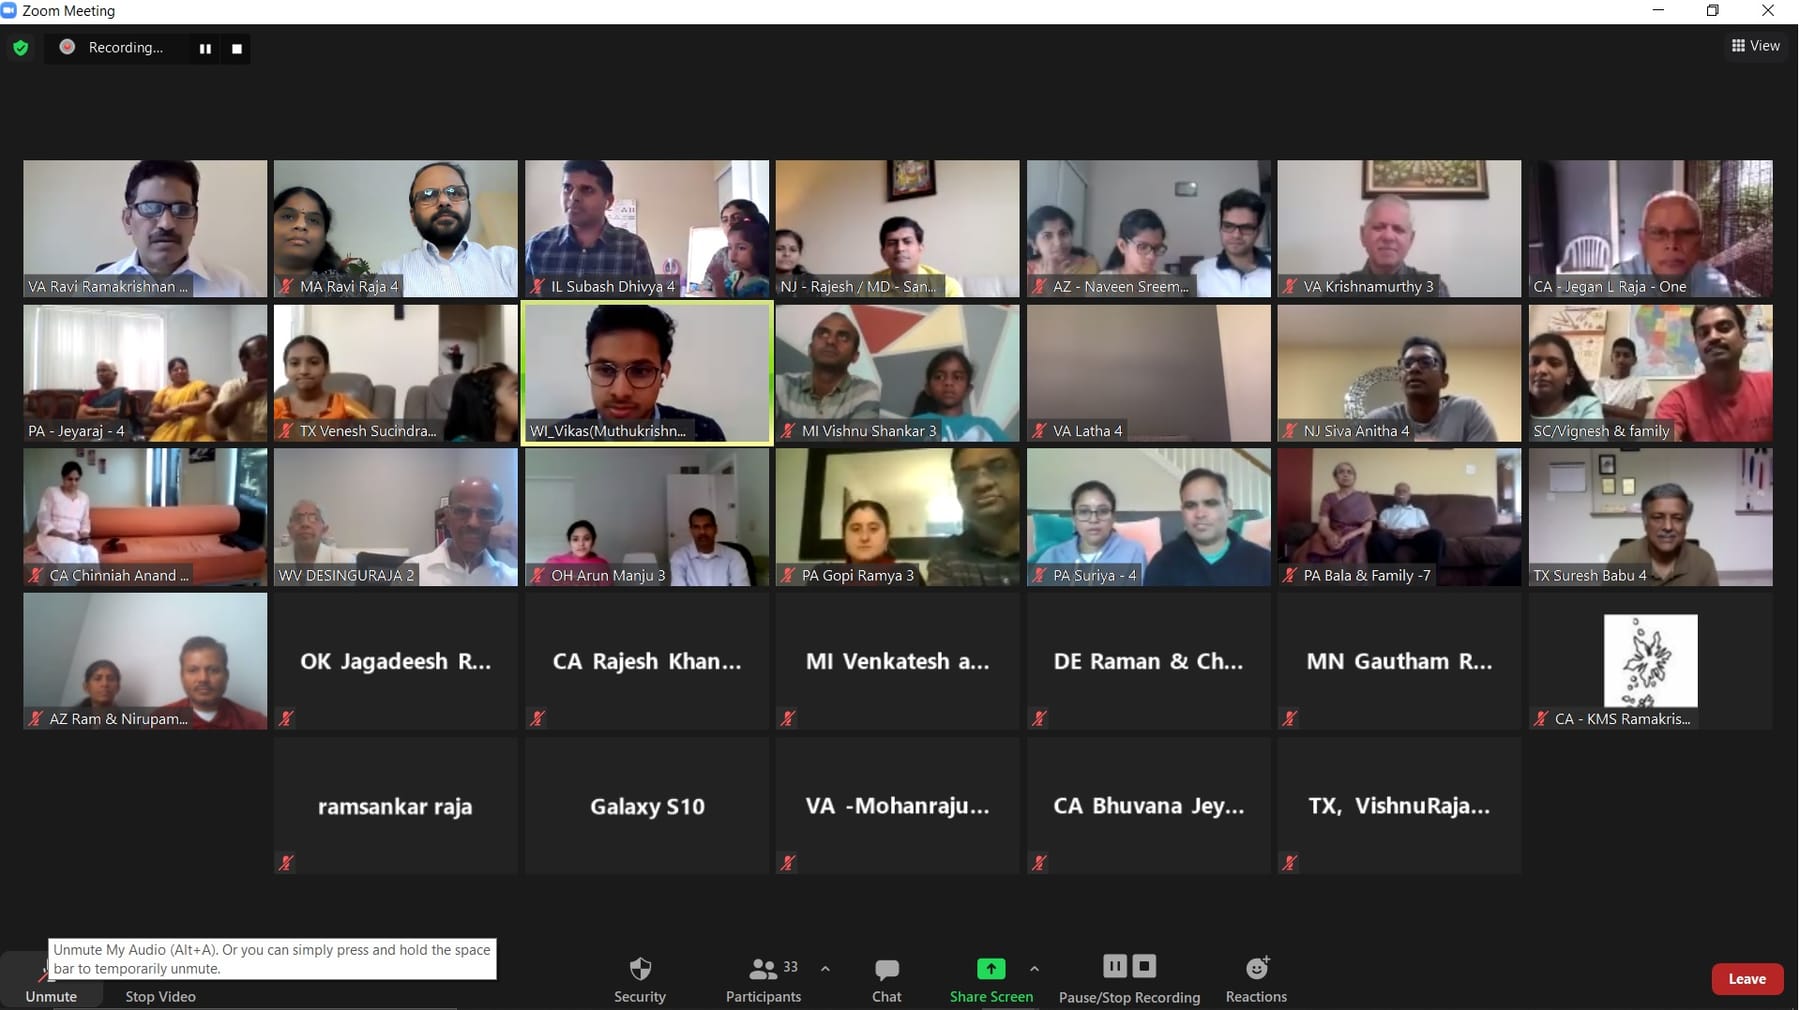
Task: Click the red Leave button
Action: [1747, 979]
